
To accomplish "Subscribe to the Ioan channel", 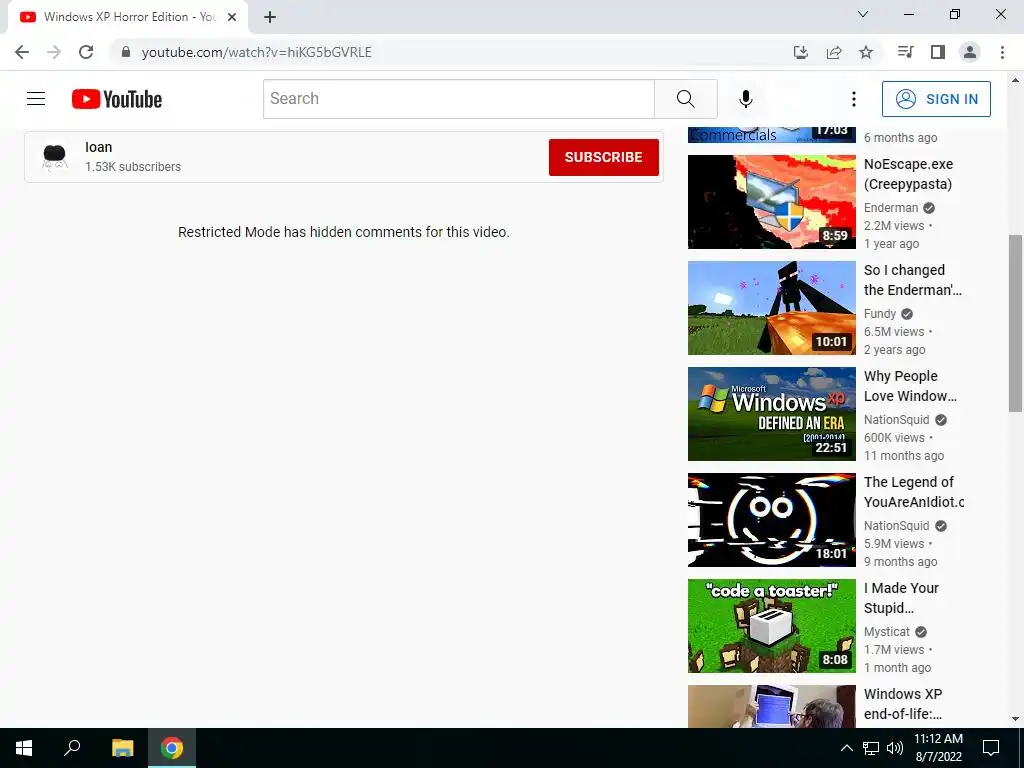I will (603, 157).
